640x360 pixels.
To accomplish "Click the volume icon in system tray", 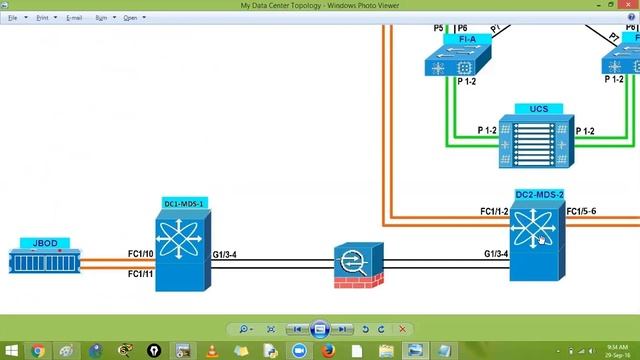I will pos(591,351).
